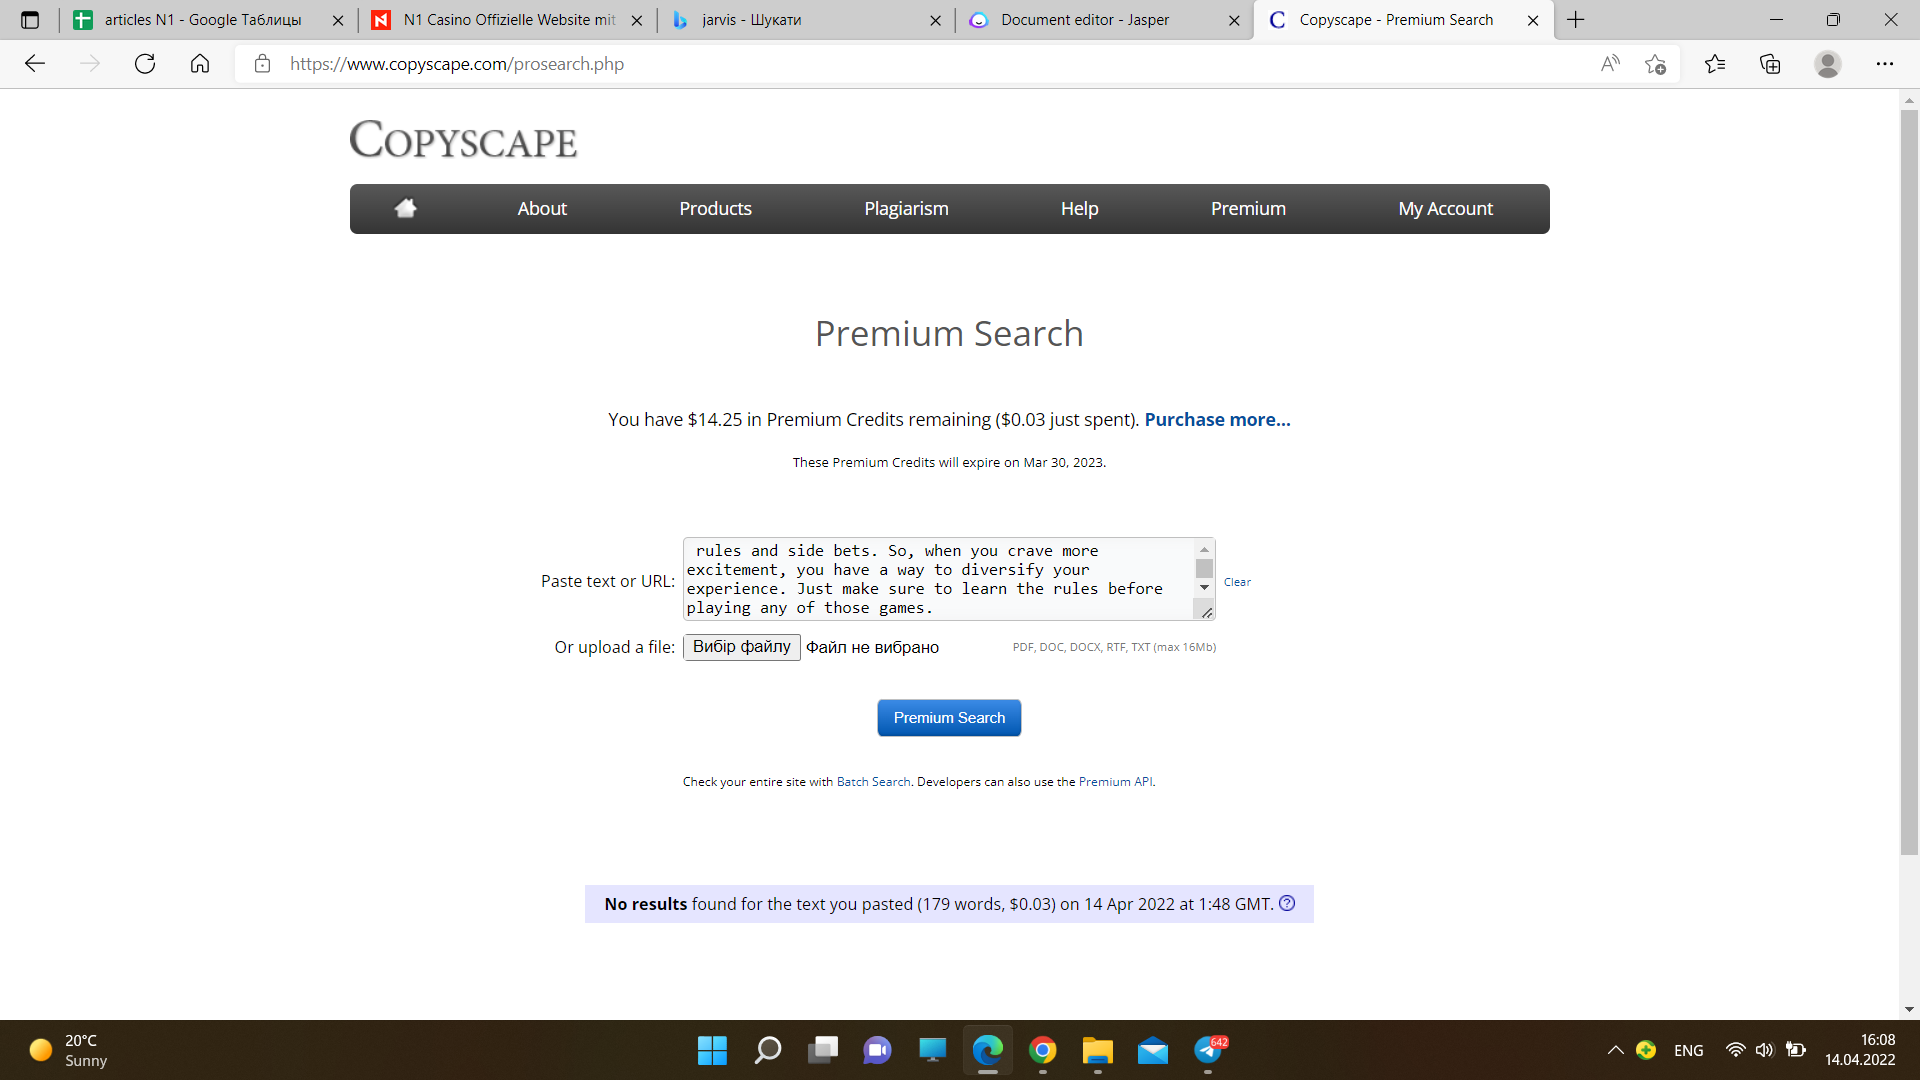Click the browser forward arrow
The image size is (1920, 1080).
point(90,64)
